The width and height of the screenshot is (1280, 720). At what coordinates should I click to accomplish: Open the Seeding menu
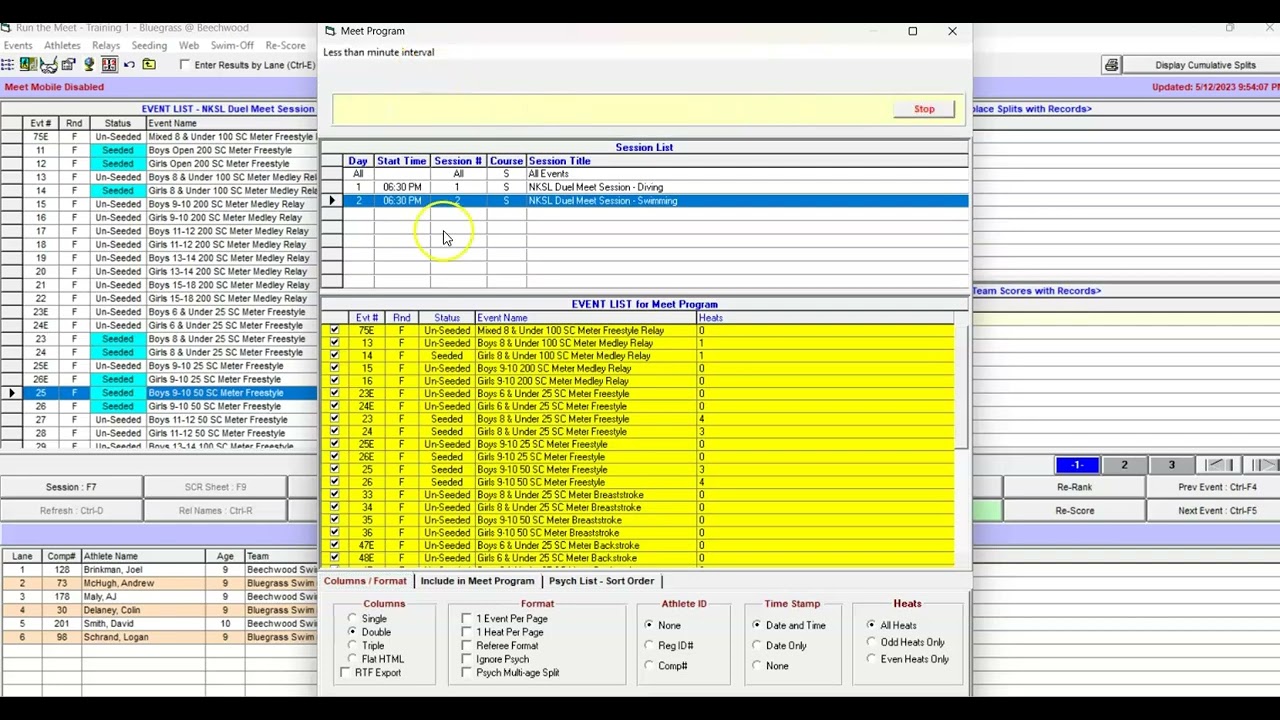point(149,45)
